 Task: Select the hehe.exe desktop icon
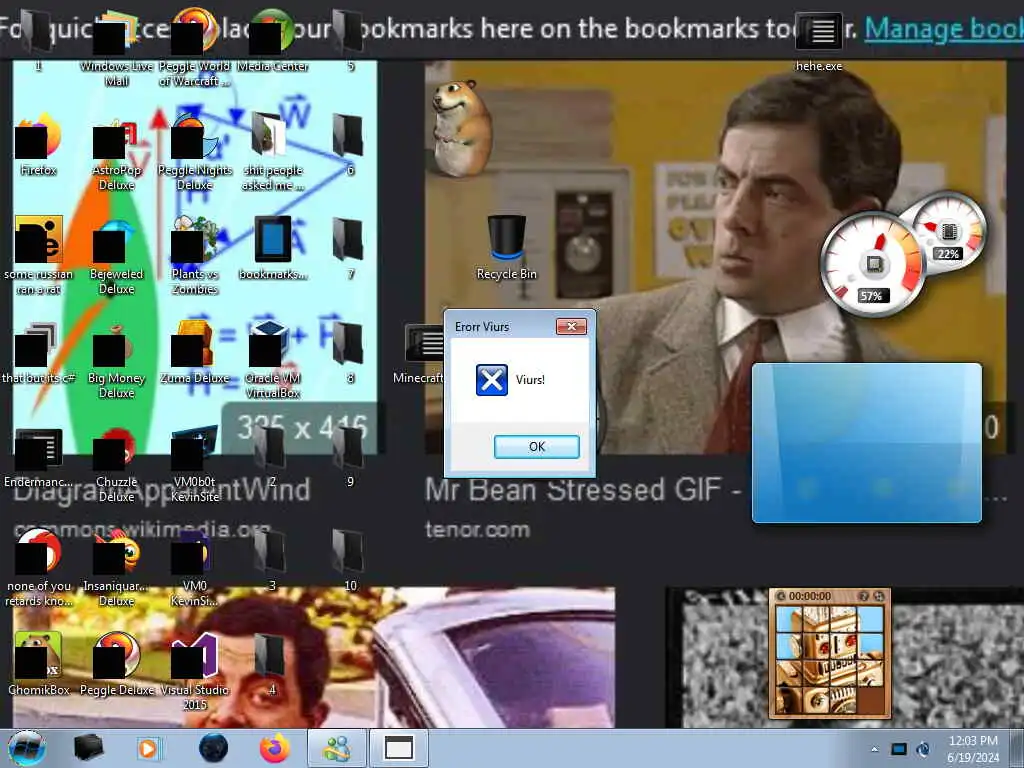tap(819, 39)
